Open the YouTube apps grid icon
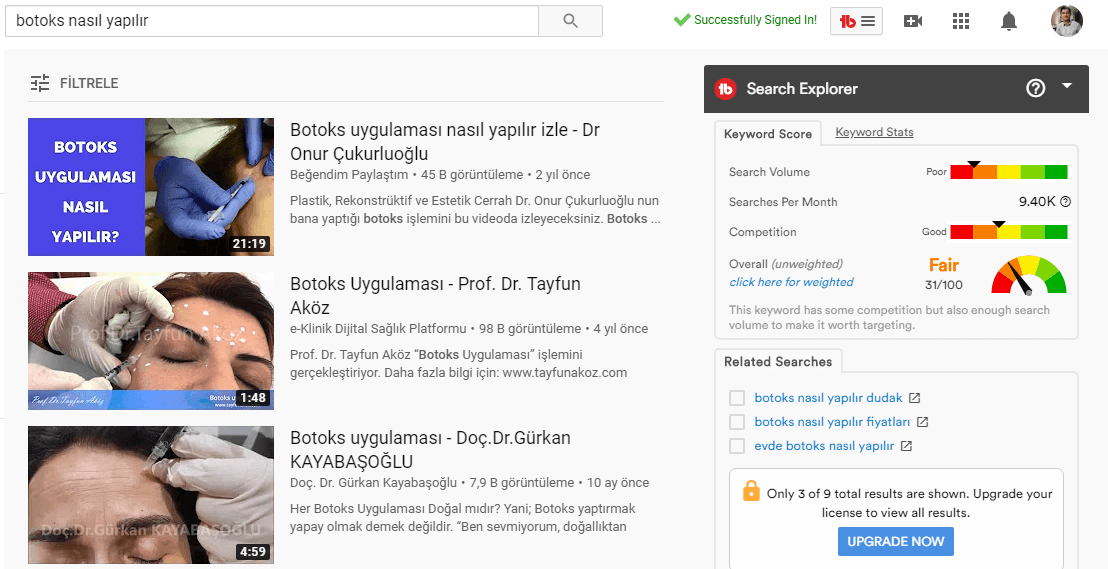The width and height of the screenshot is (1108, 569). point(961,21)
